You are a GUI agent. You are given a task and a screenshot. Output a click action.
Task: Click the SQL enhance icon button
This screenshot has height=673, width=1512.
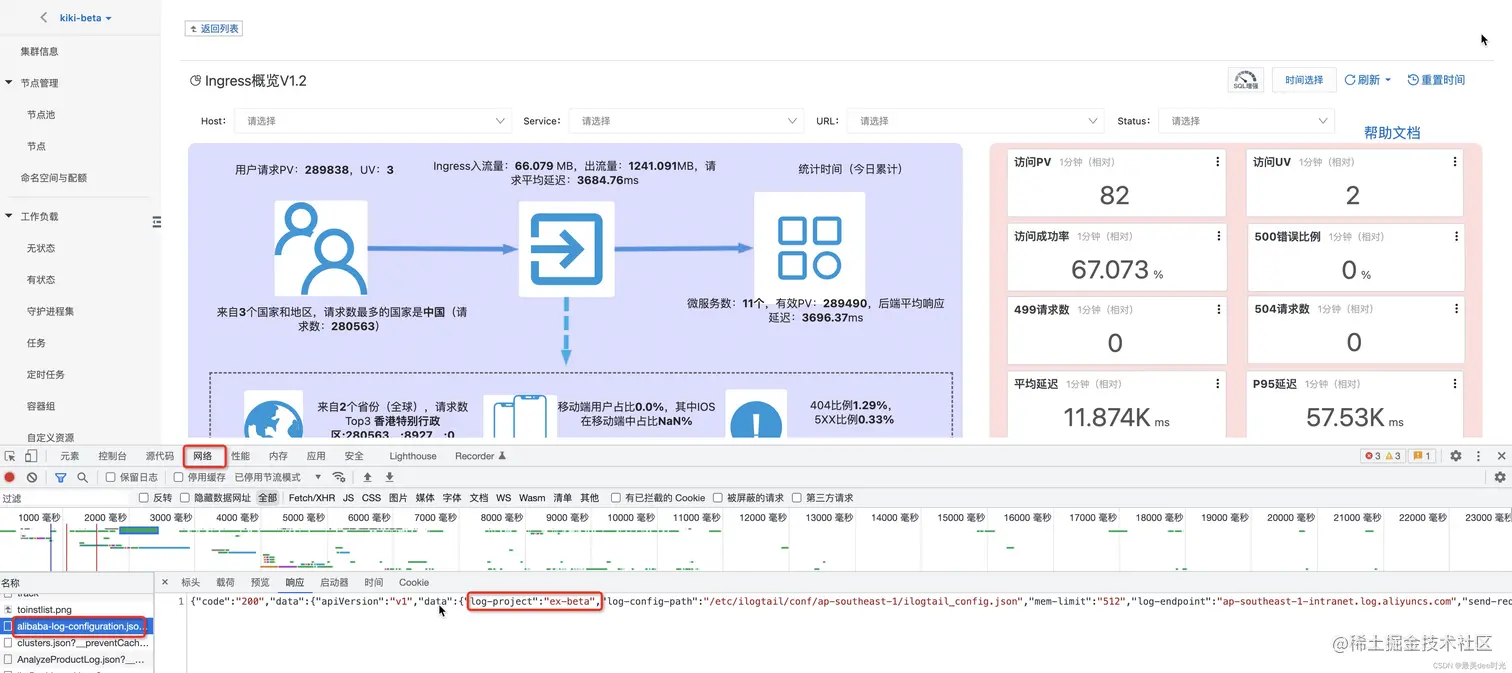pos(1245,80)
